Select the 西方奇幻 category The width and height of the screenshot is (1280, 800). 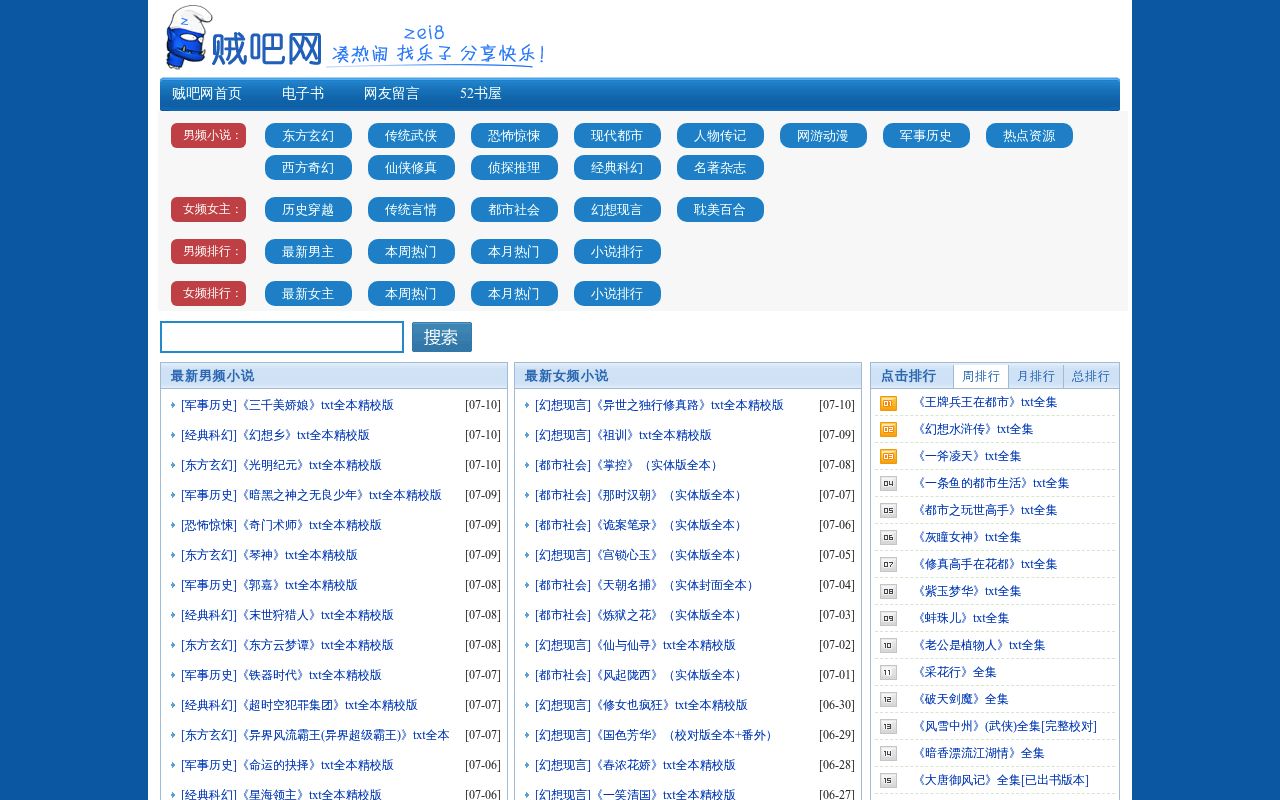(308, 168)
